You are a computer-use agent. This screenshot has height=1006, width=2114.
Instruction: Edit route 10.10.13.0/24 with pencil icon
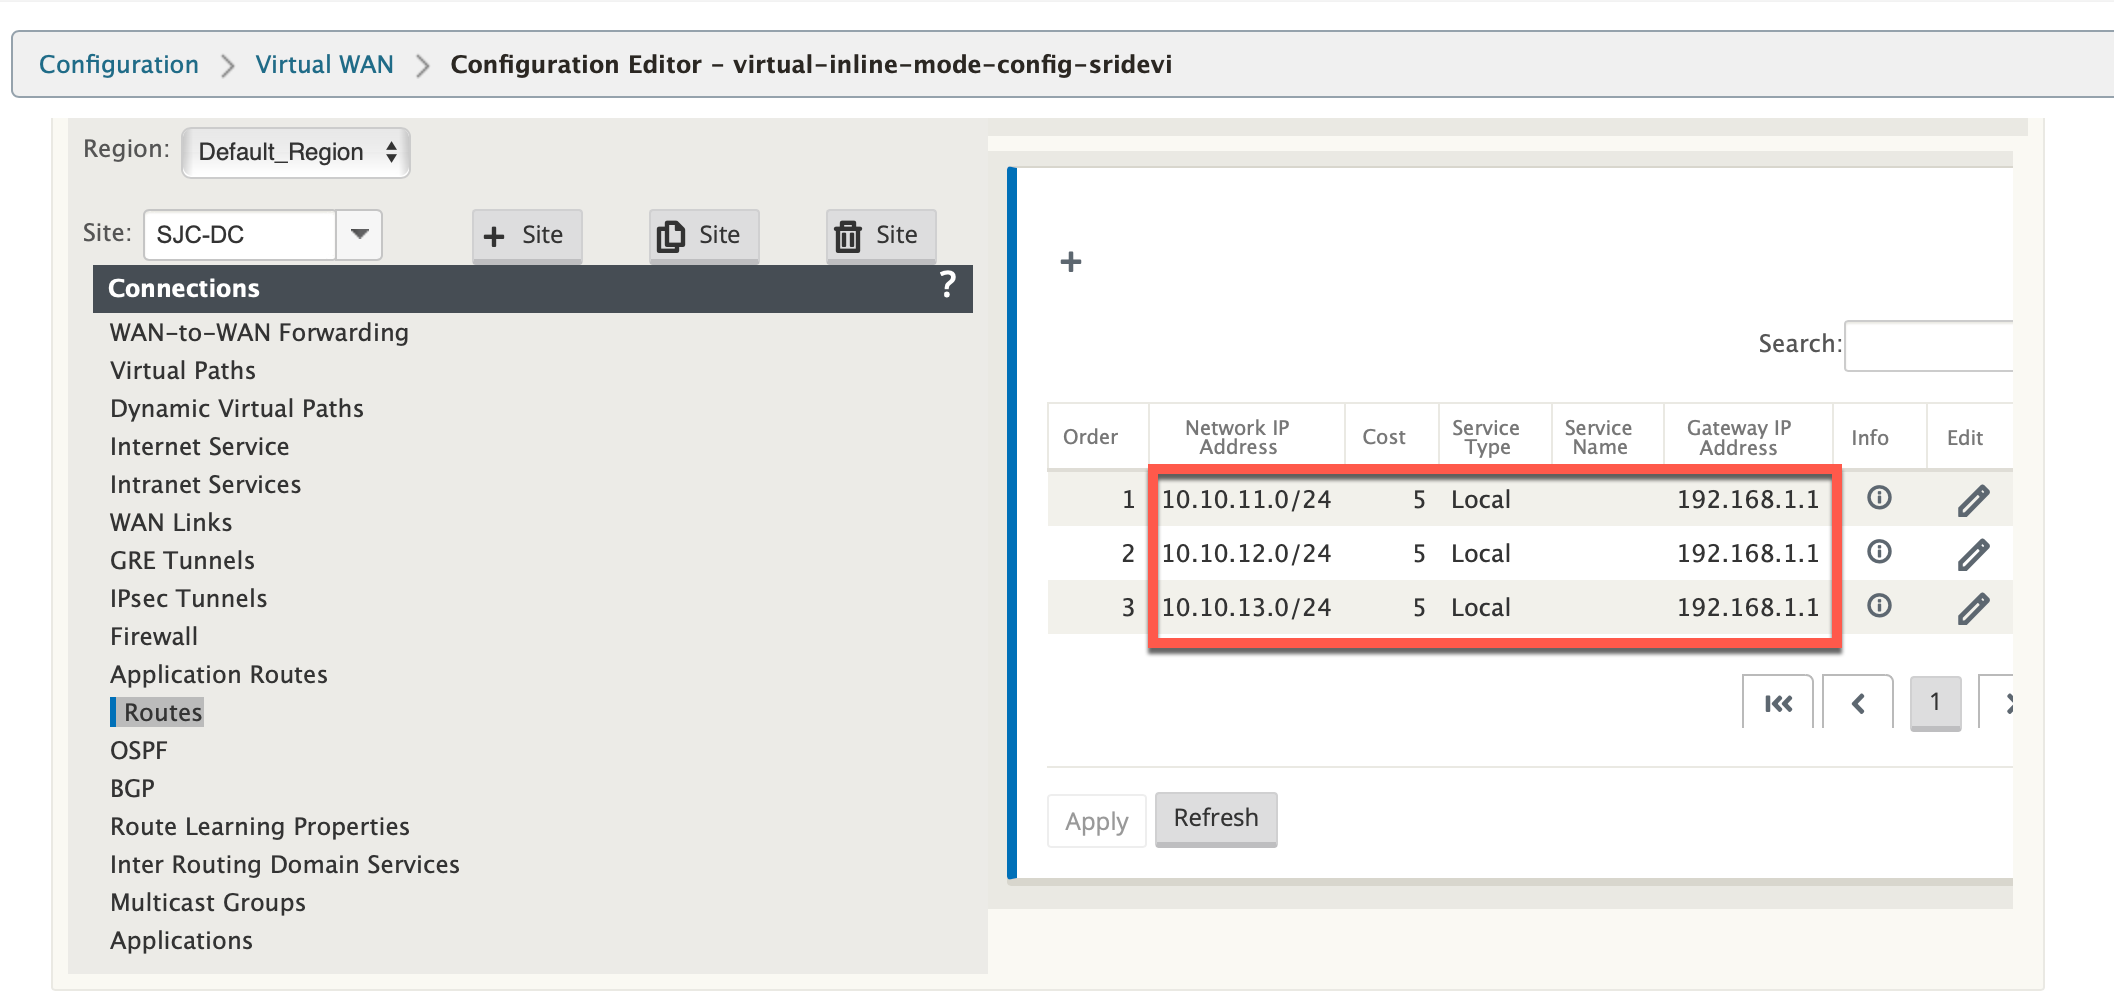coord(1973,608)
